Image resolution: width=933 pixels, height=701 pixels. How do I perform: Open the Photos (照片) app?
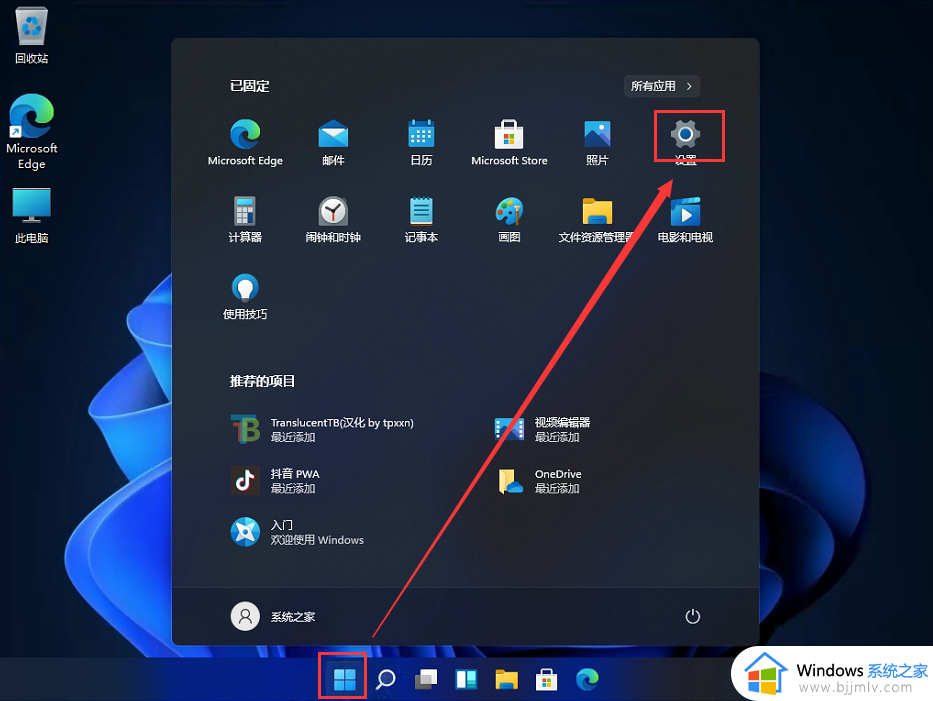point(597,142)
